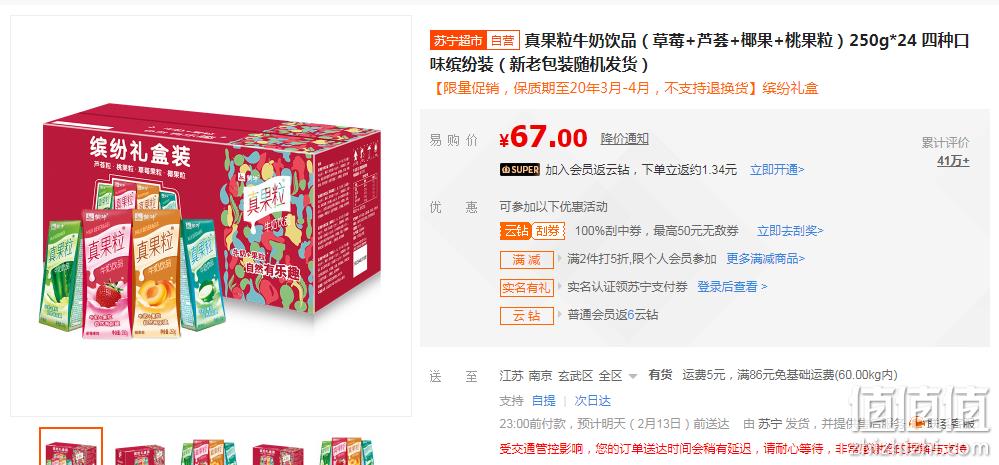This screenshot has height=465, width=999.
Task: Click the 自营 badge next to title
Action: point(503,41)
